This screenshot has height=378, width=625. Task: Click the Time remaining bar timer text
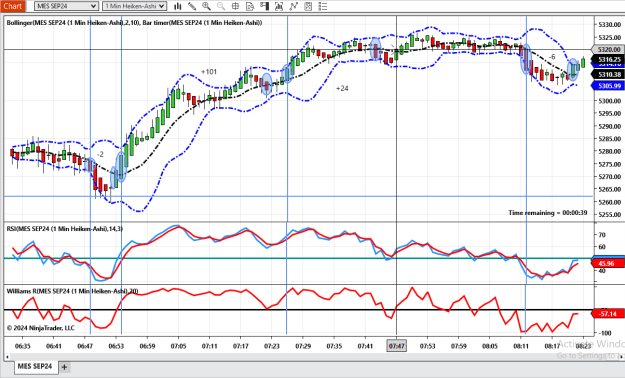coord(548,213)
